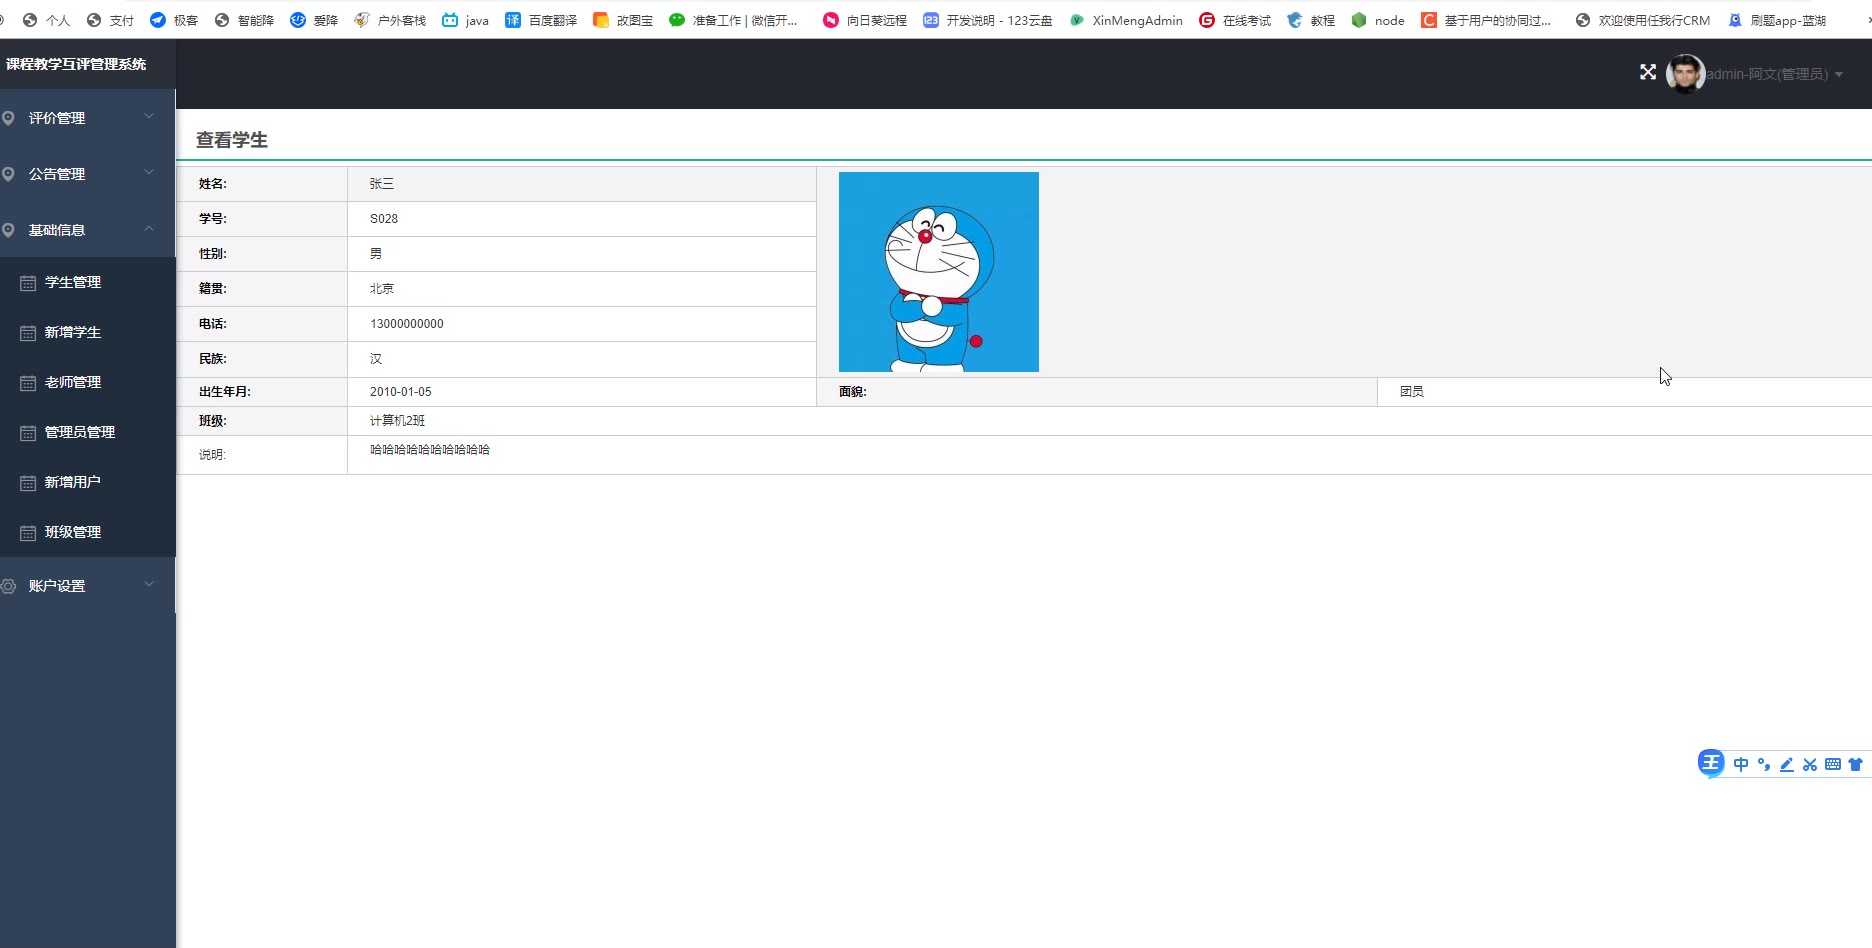Click the 账户设置 gear icon
The height and width of the screenshot is (948, 1872).
pos(8,586)
